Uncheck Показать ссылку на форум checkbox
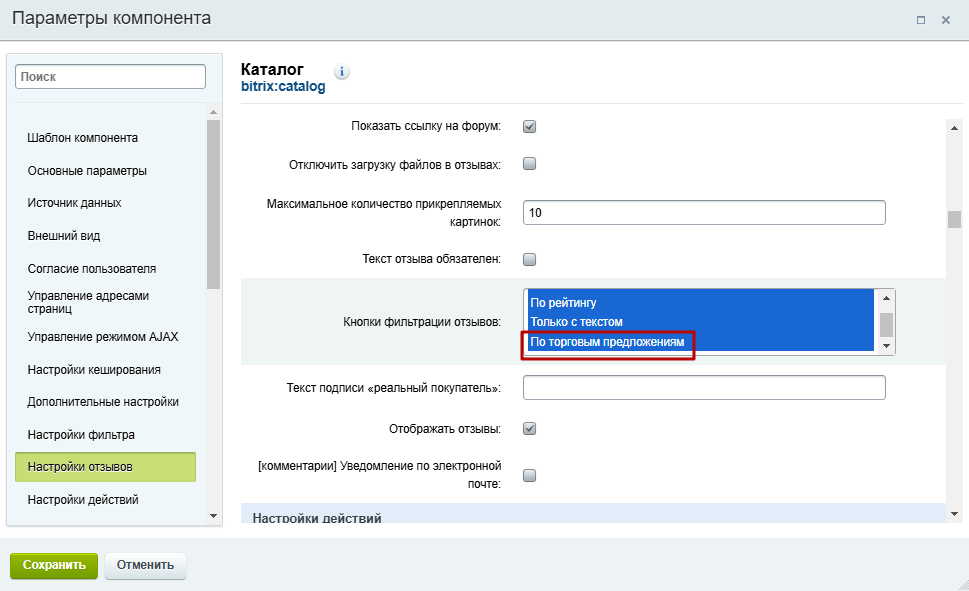969x591 pixels. [530, 127]
